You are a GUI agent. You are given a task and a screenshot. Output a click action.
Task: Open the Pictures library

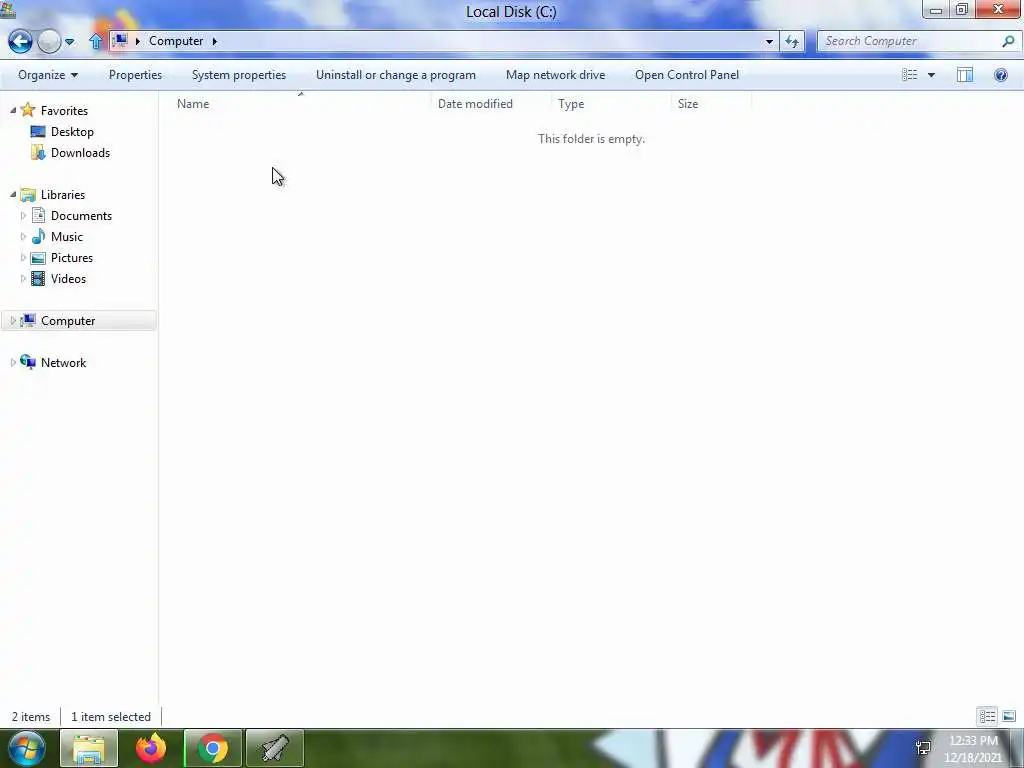point(72,258)
